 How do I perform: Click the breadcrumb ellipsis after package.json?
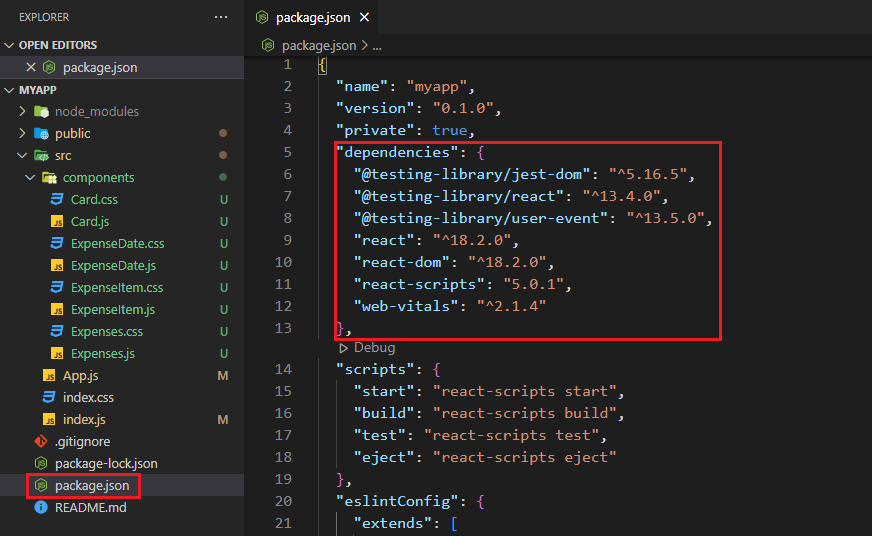(376, 46)
